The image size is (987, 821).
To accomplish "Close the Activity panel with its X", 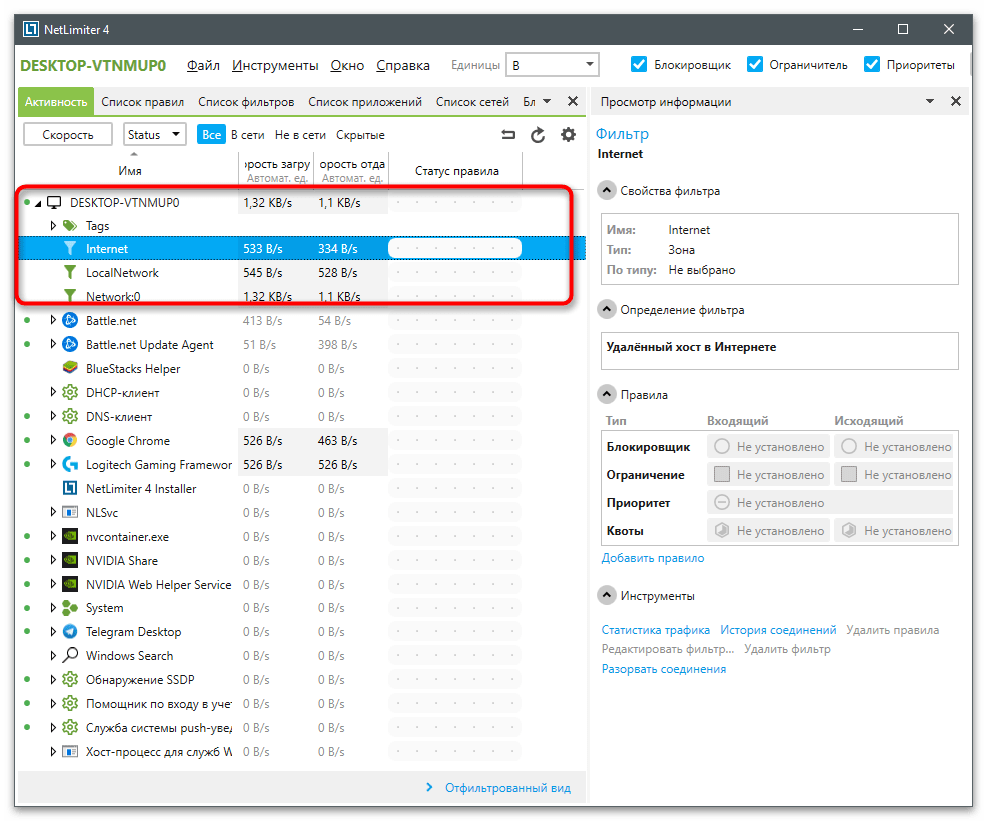I will click(x=573, y=101).
